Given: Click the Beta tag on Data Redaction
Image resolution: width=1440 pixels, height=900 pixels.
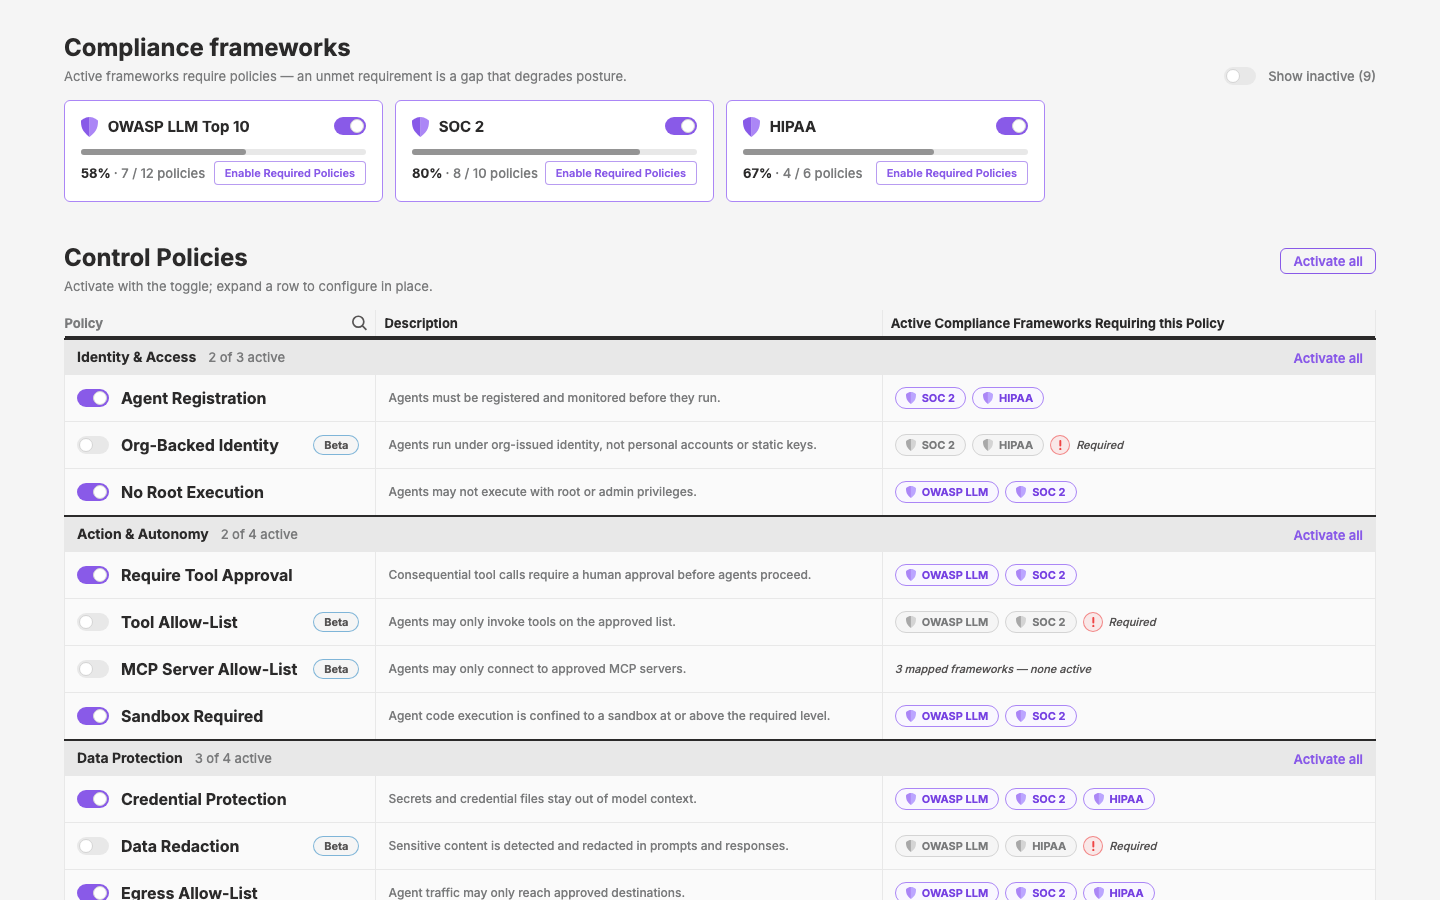Looking at the screenshot, I should click(336, 846).
